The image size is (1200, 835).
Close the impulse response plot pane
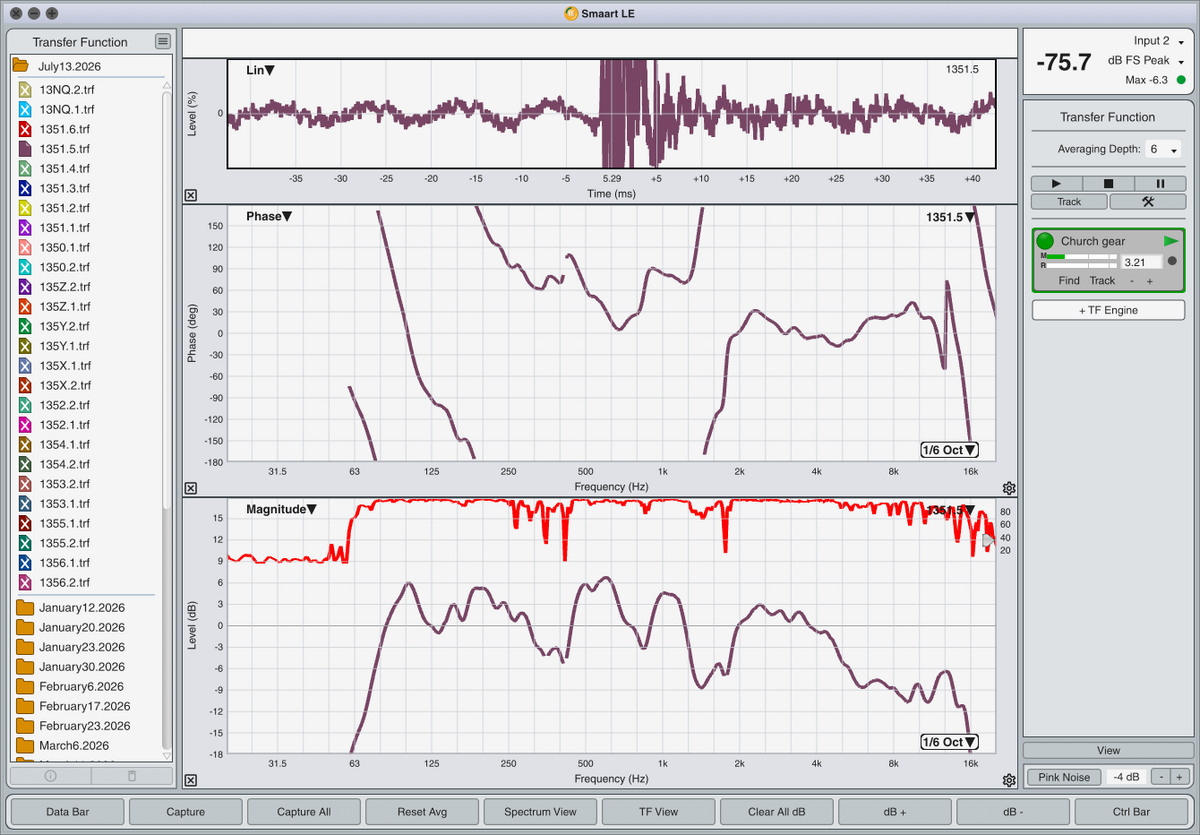pyautogui.click(x=191, y=196)
